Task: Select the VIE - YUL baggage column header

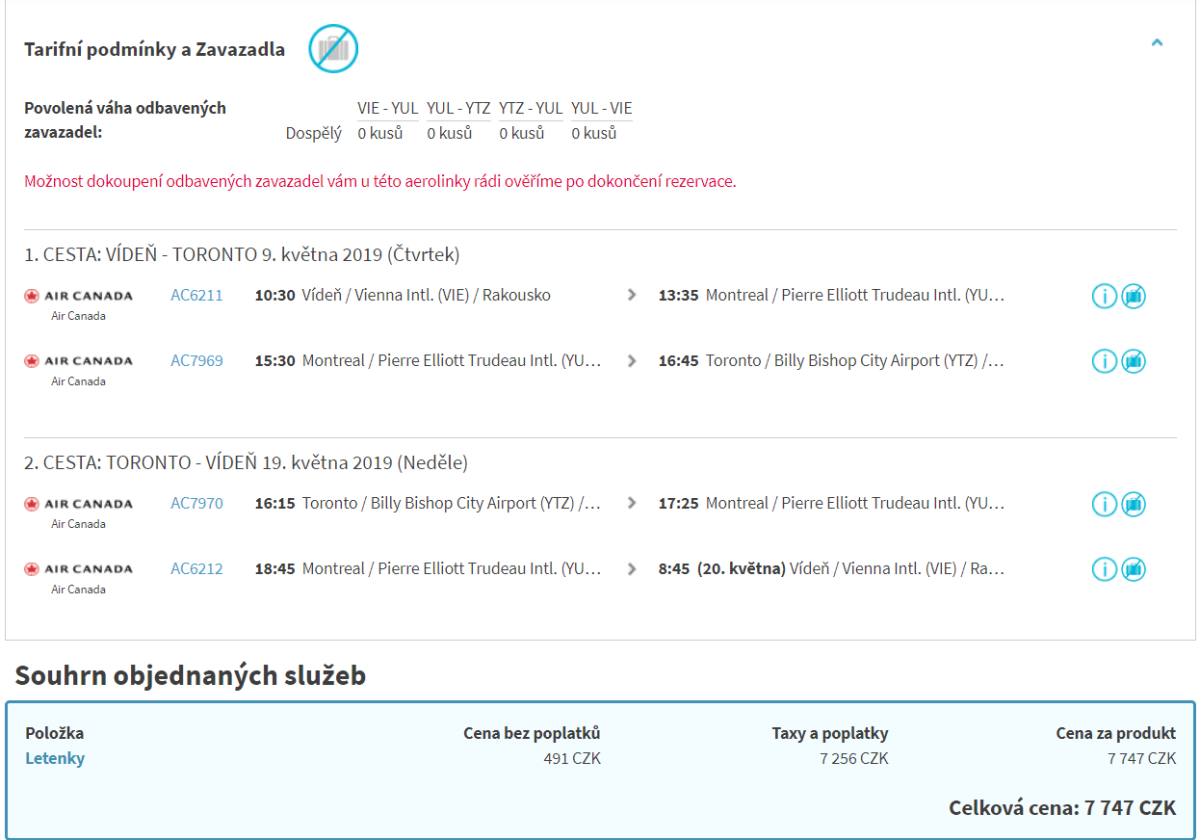Action: click(x=388, y=108)
